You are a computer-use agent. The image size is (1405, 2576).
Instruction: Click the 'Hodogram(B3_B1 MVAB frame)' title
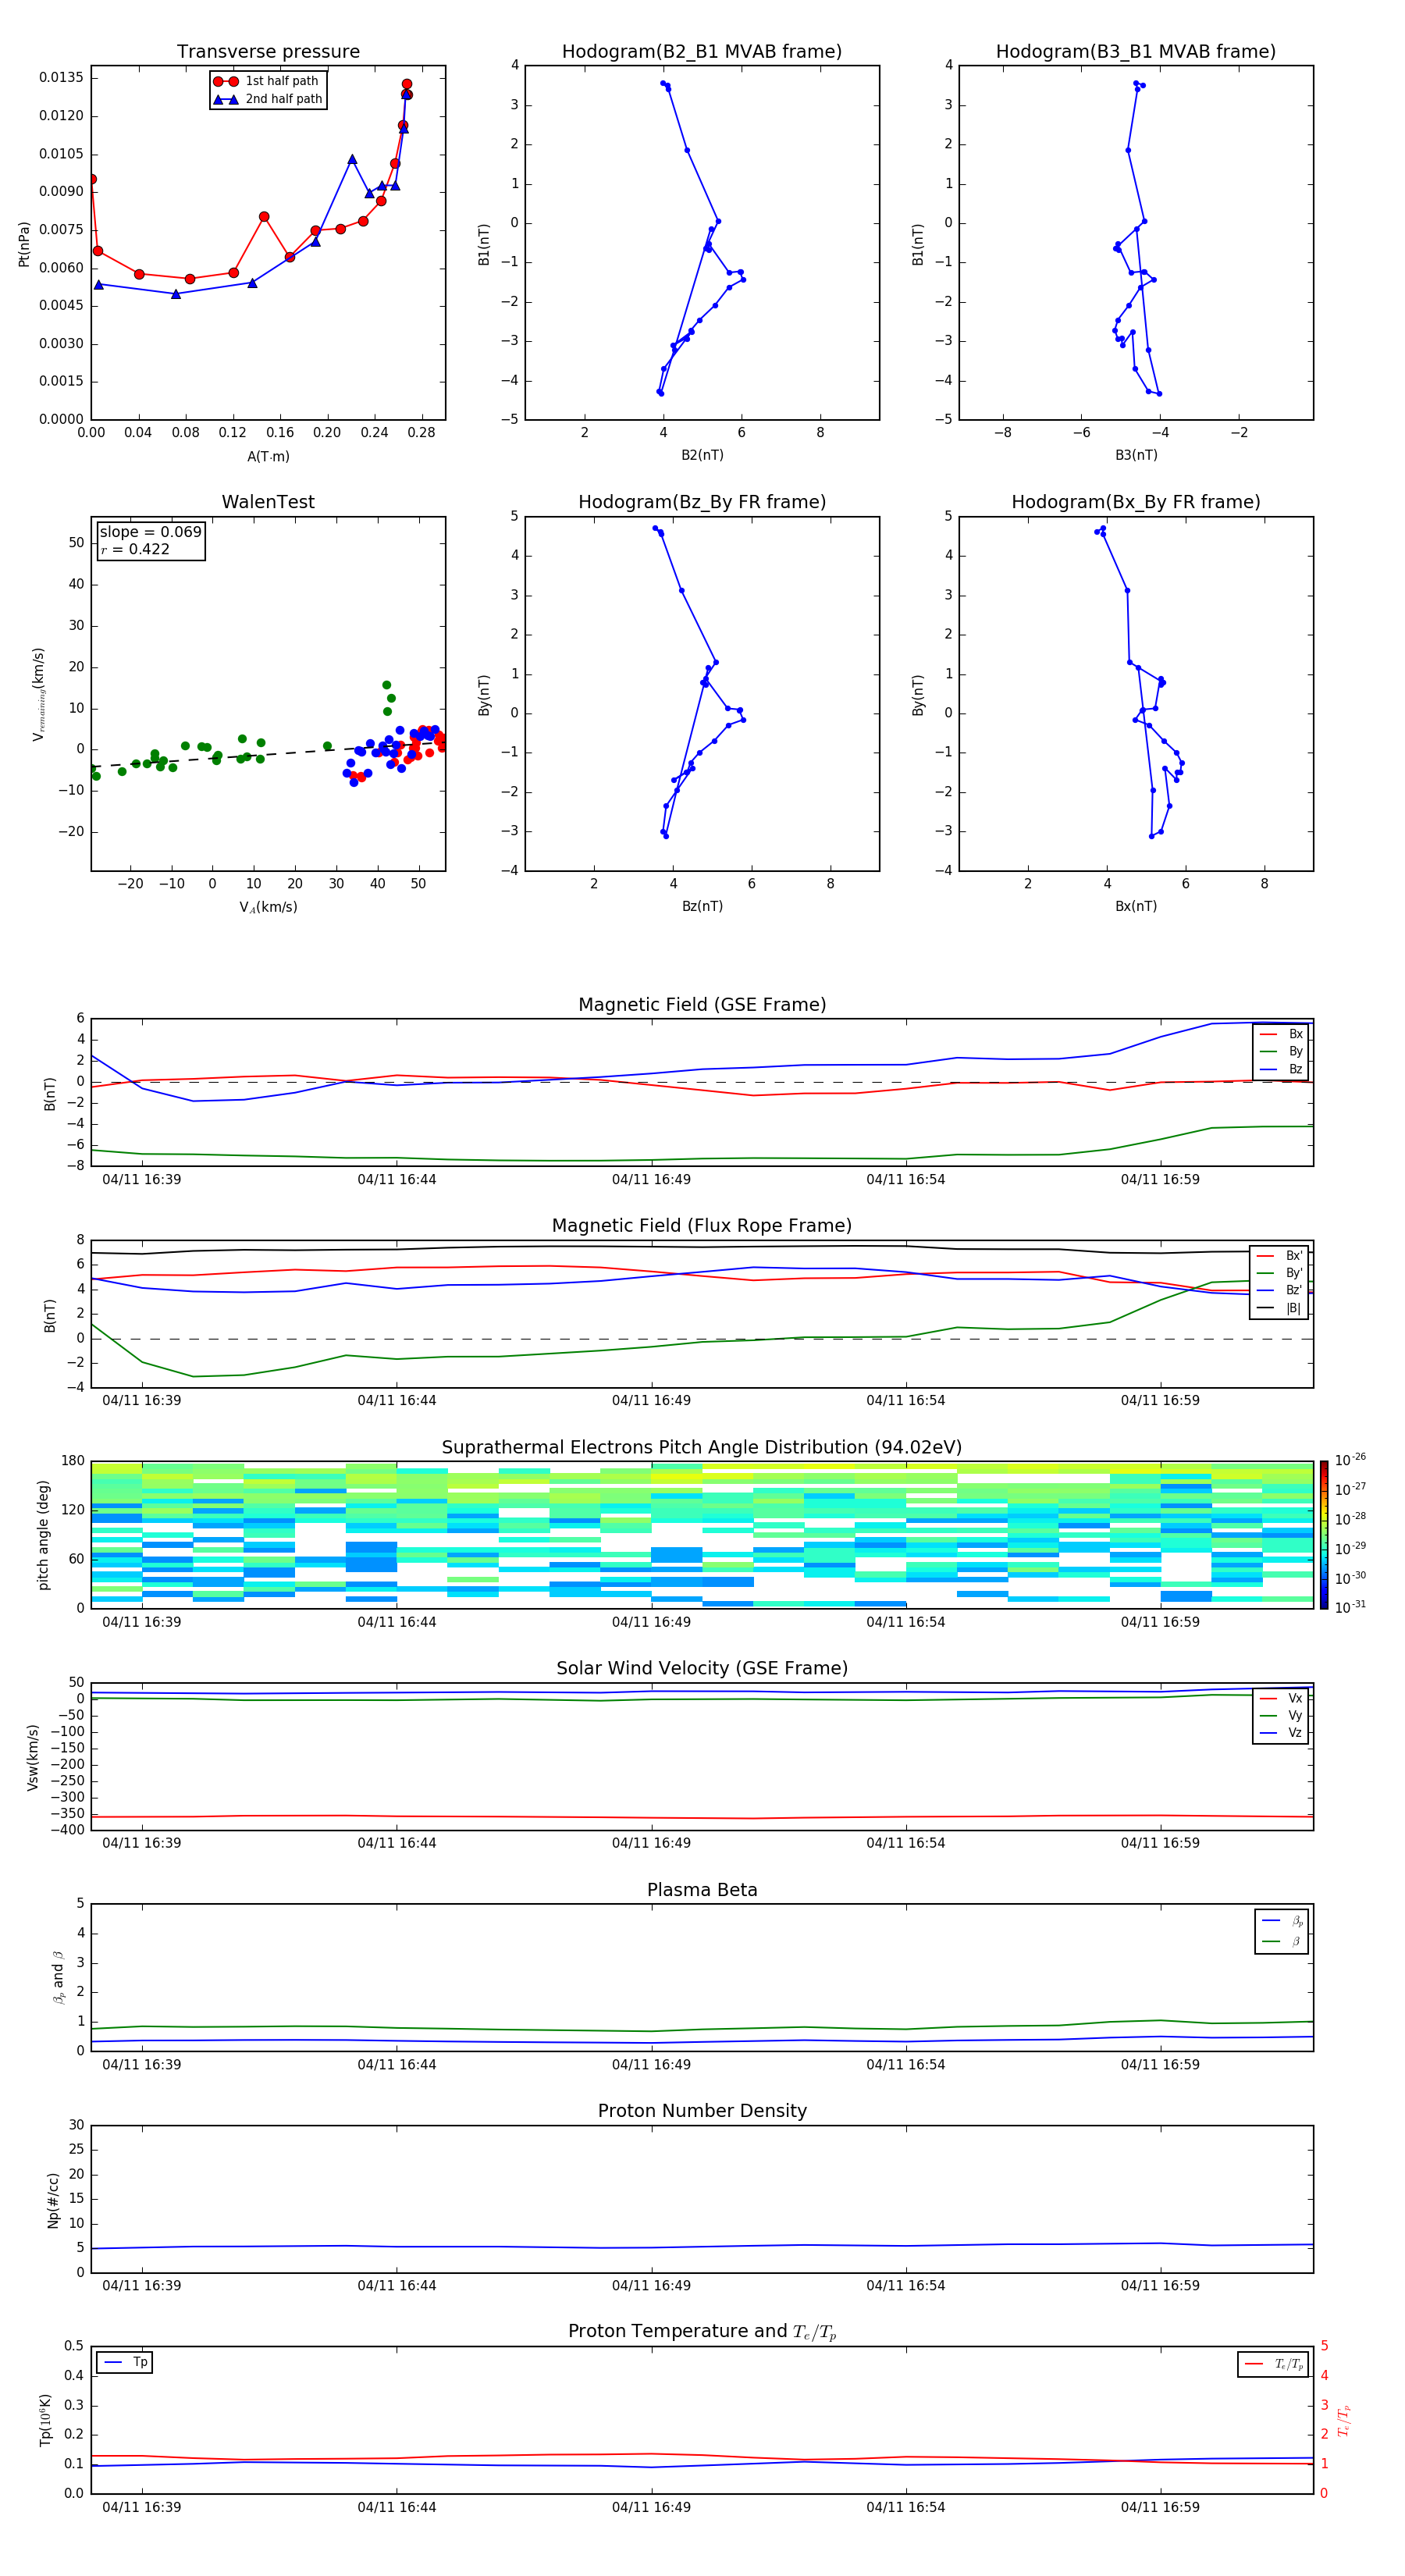point(1136,52)
